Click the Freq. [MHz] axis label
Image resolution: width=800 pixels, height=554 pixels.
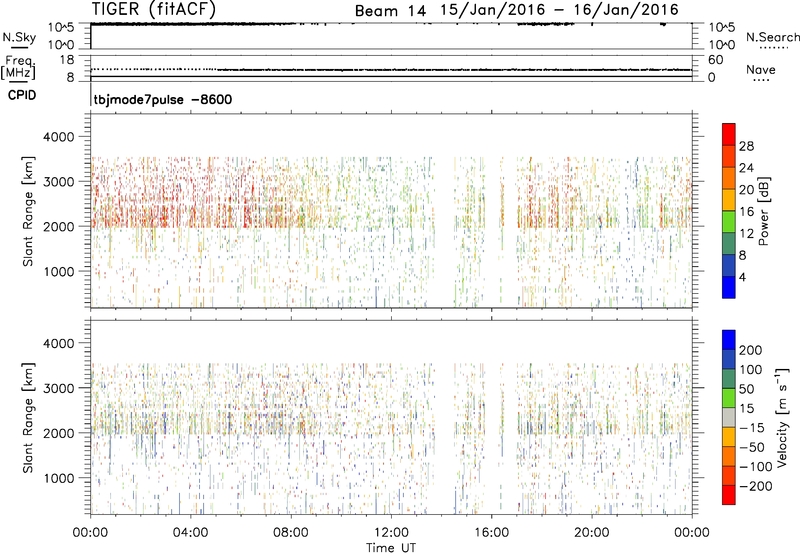tap(19, 67)
